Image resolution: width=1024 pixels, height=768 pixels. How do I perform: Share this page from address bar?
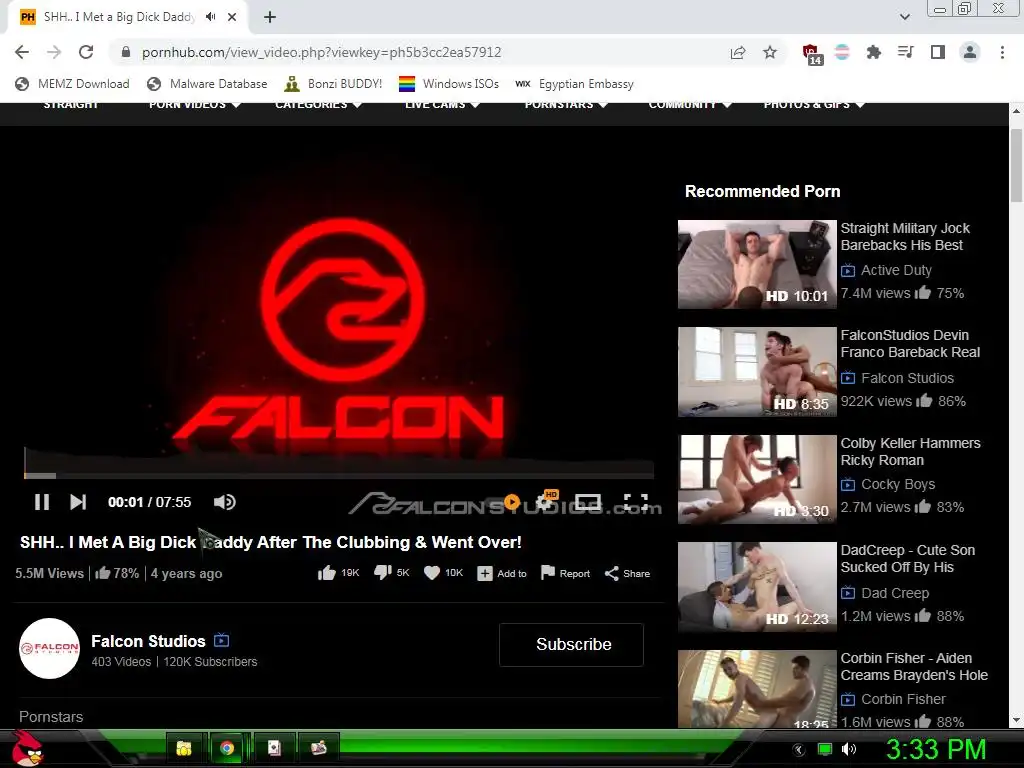(x=738, y=52)
